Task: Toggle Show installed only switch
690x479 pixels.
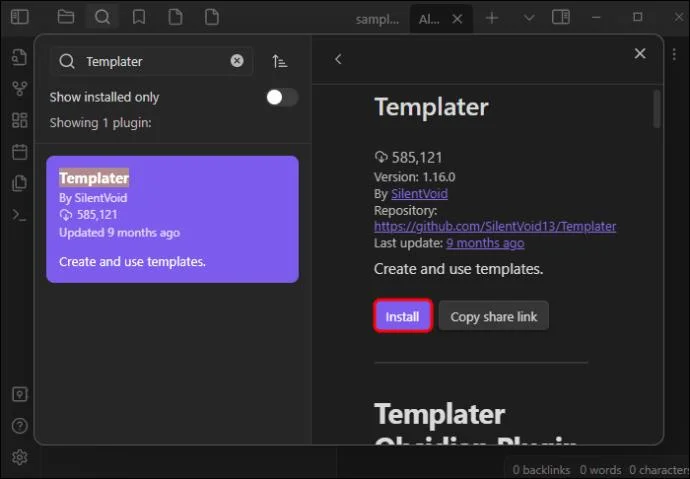Action: pyautogui.click(x=282, y=97)
